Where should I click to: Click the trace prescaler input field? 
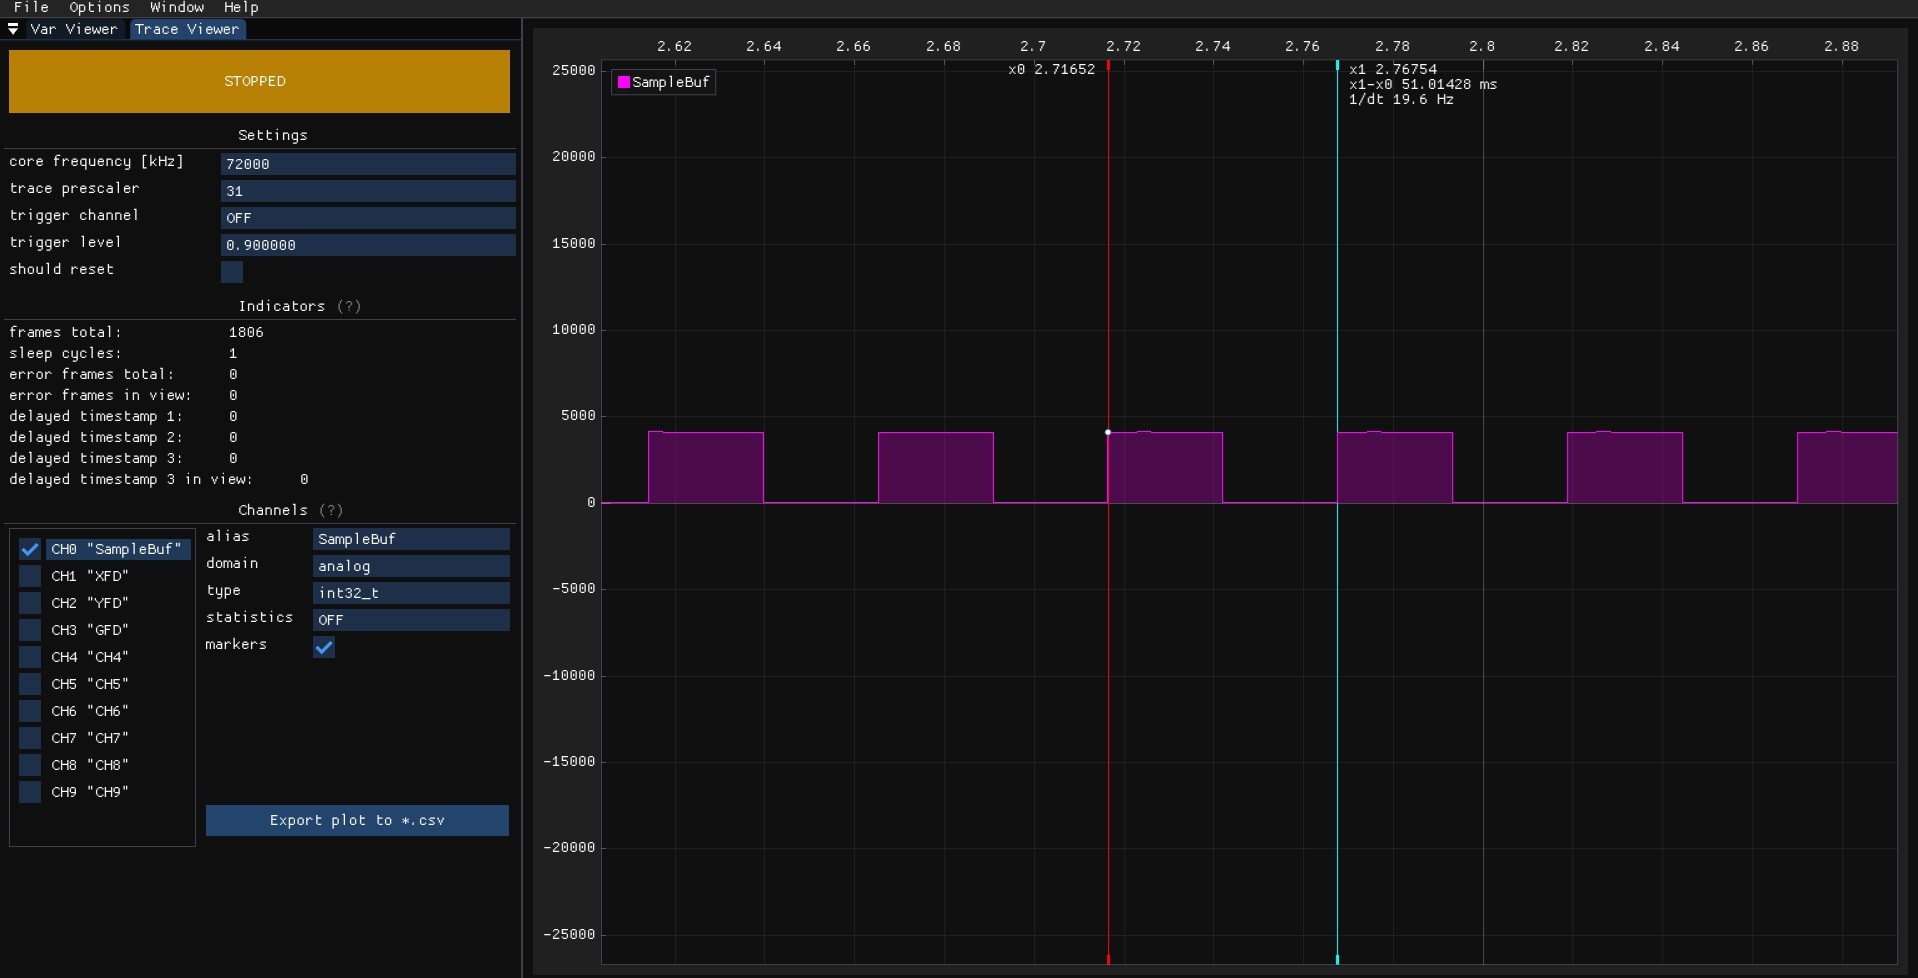(367, 191)
